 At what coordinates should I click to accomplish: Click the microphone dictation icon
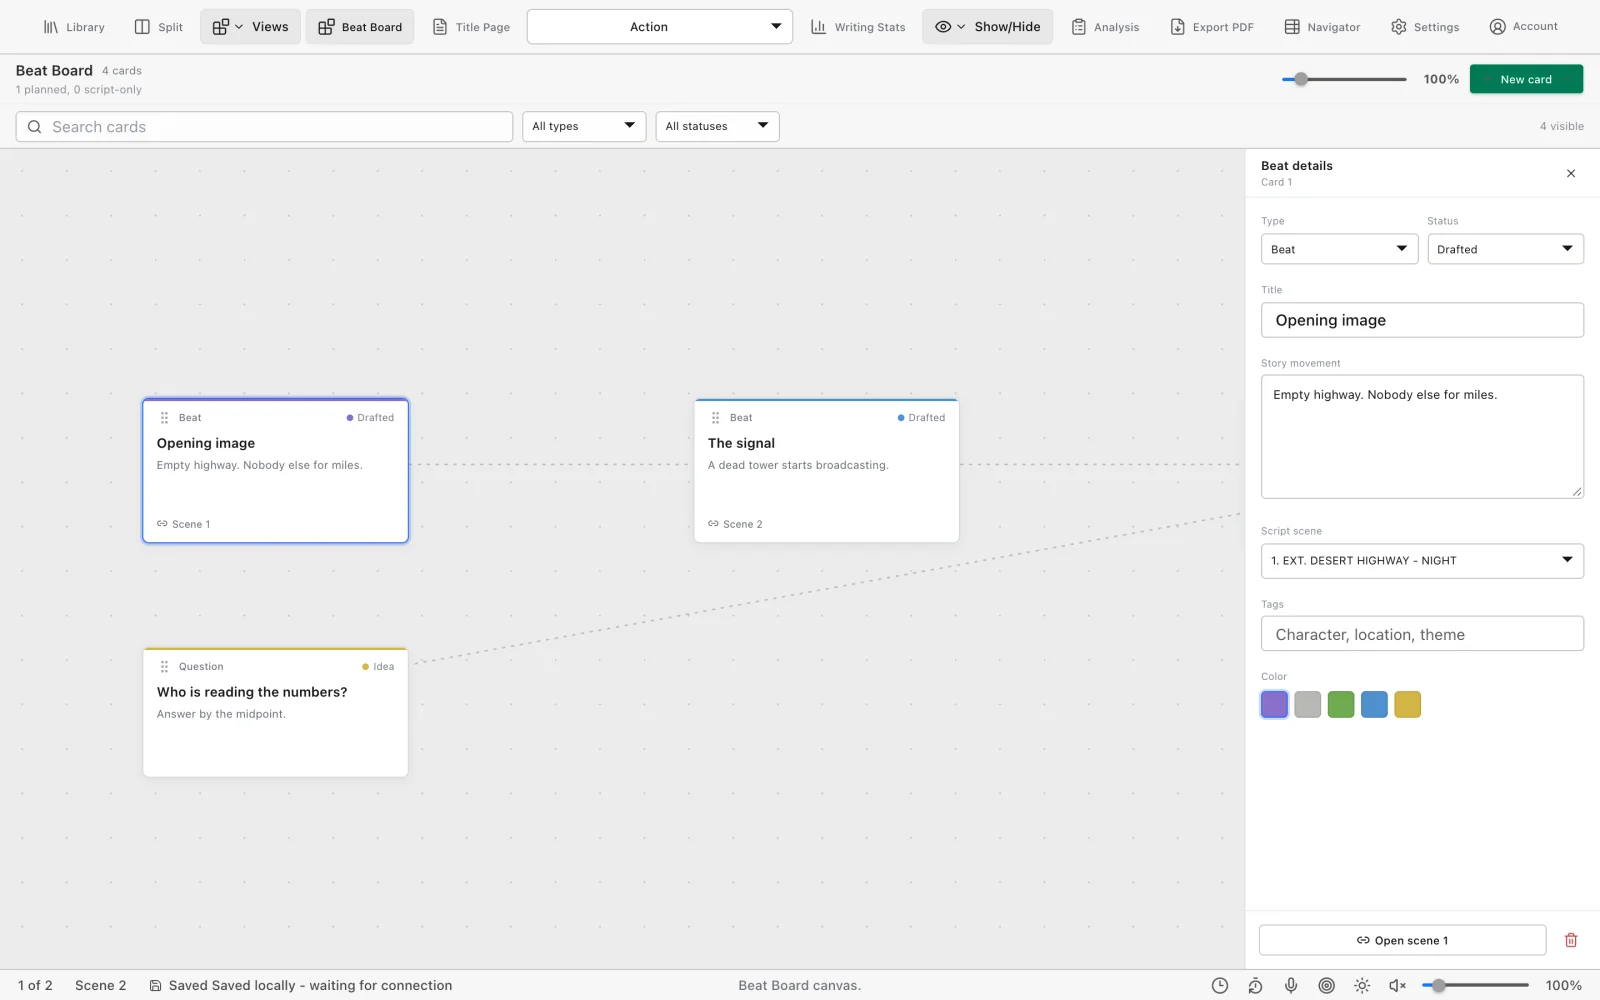[x=1291, y=986]
